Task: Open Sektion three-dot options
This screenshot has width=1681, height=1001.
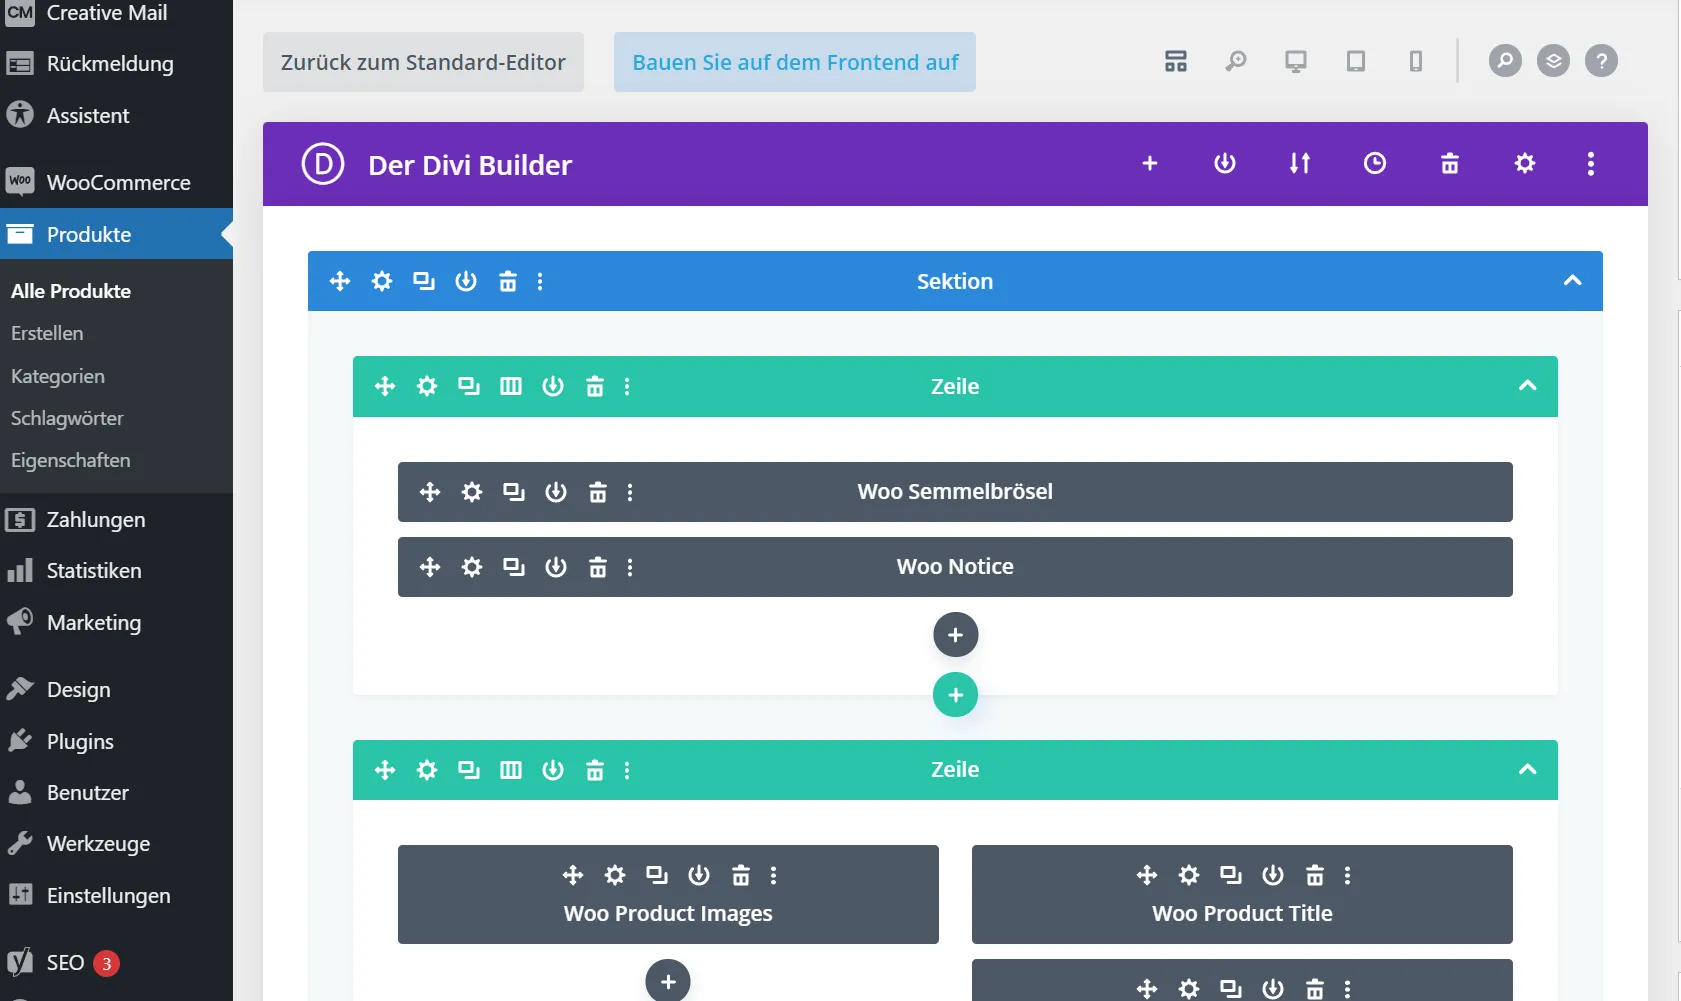Action: tap(540, 281)
